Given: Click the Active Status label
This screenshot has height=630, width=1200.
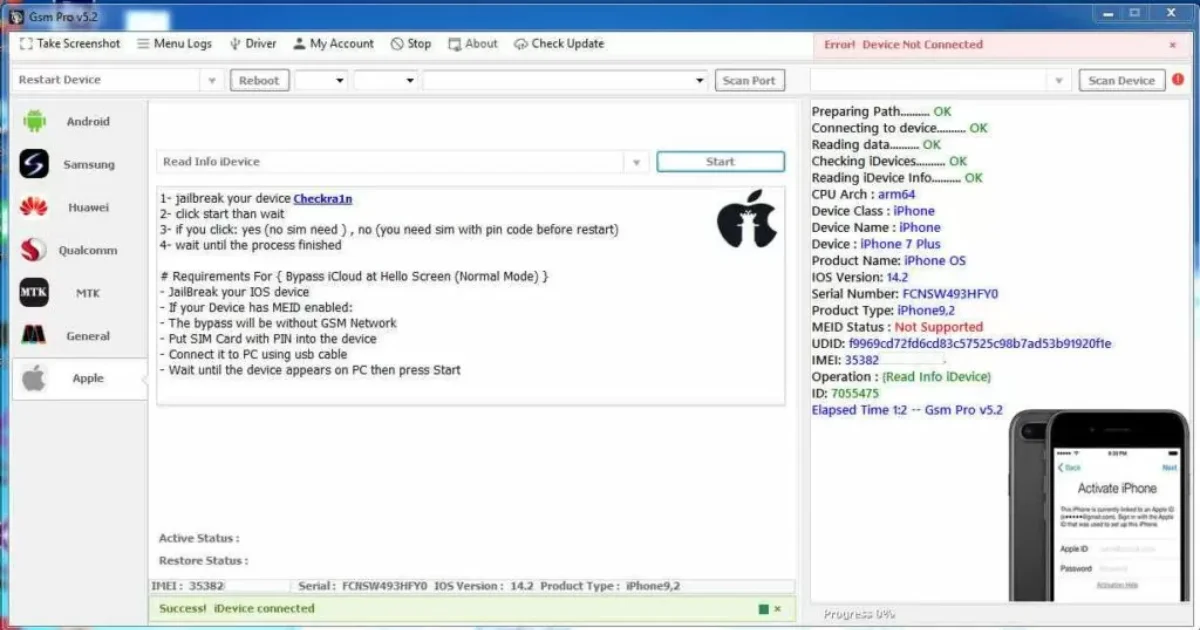Looking at the screenshot, I should [x=199, y=538].
